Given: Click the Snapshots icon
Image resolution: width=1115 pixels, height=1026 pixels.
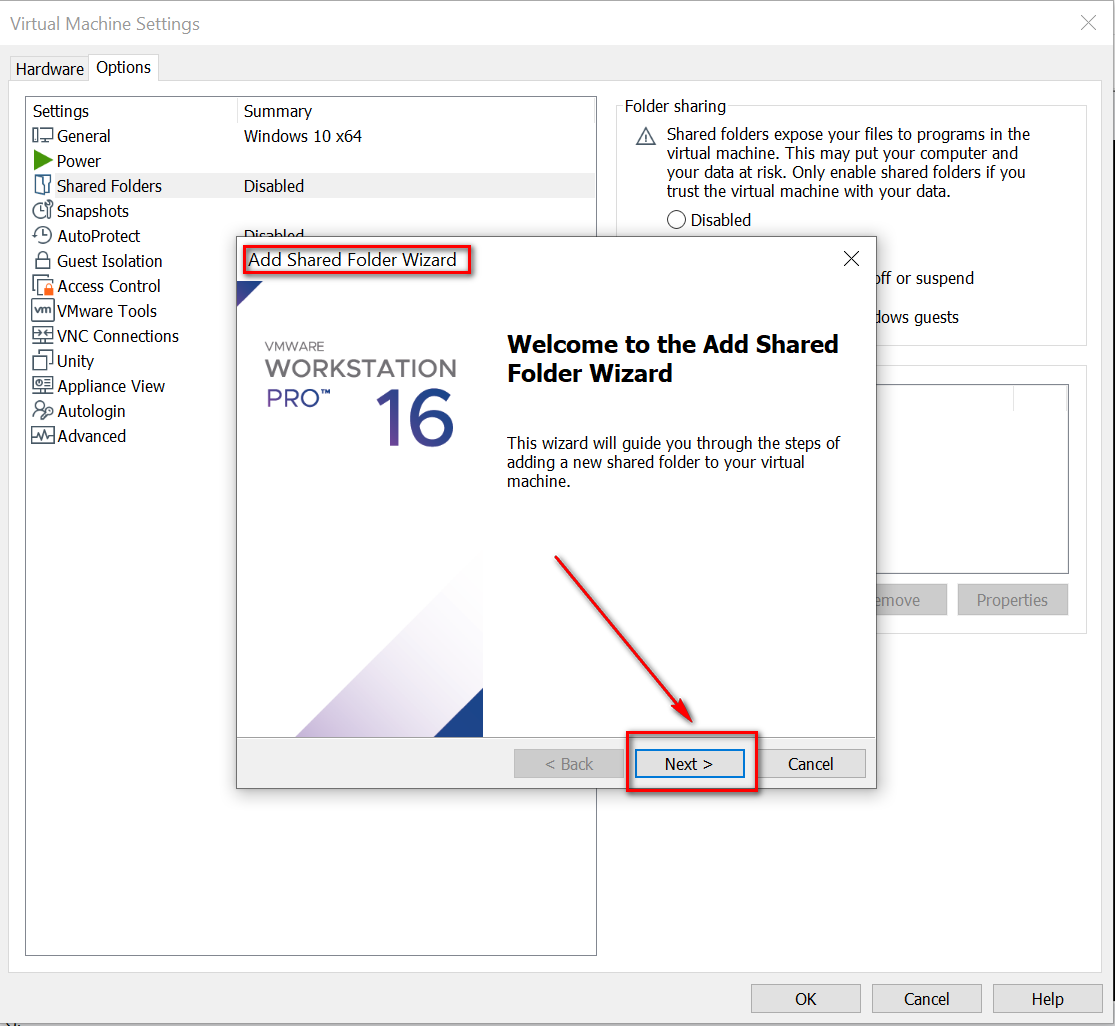Looking at the screenshot, I should [x=43, y=210].
